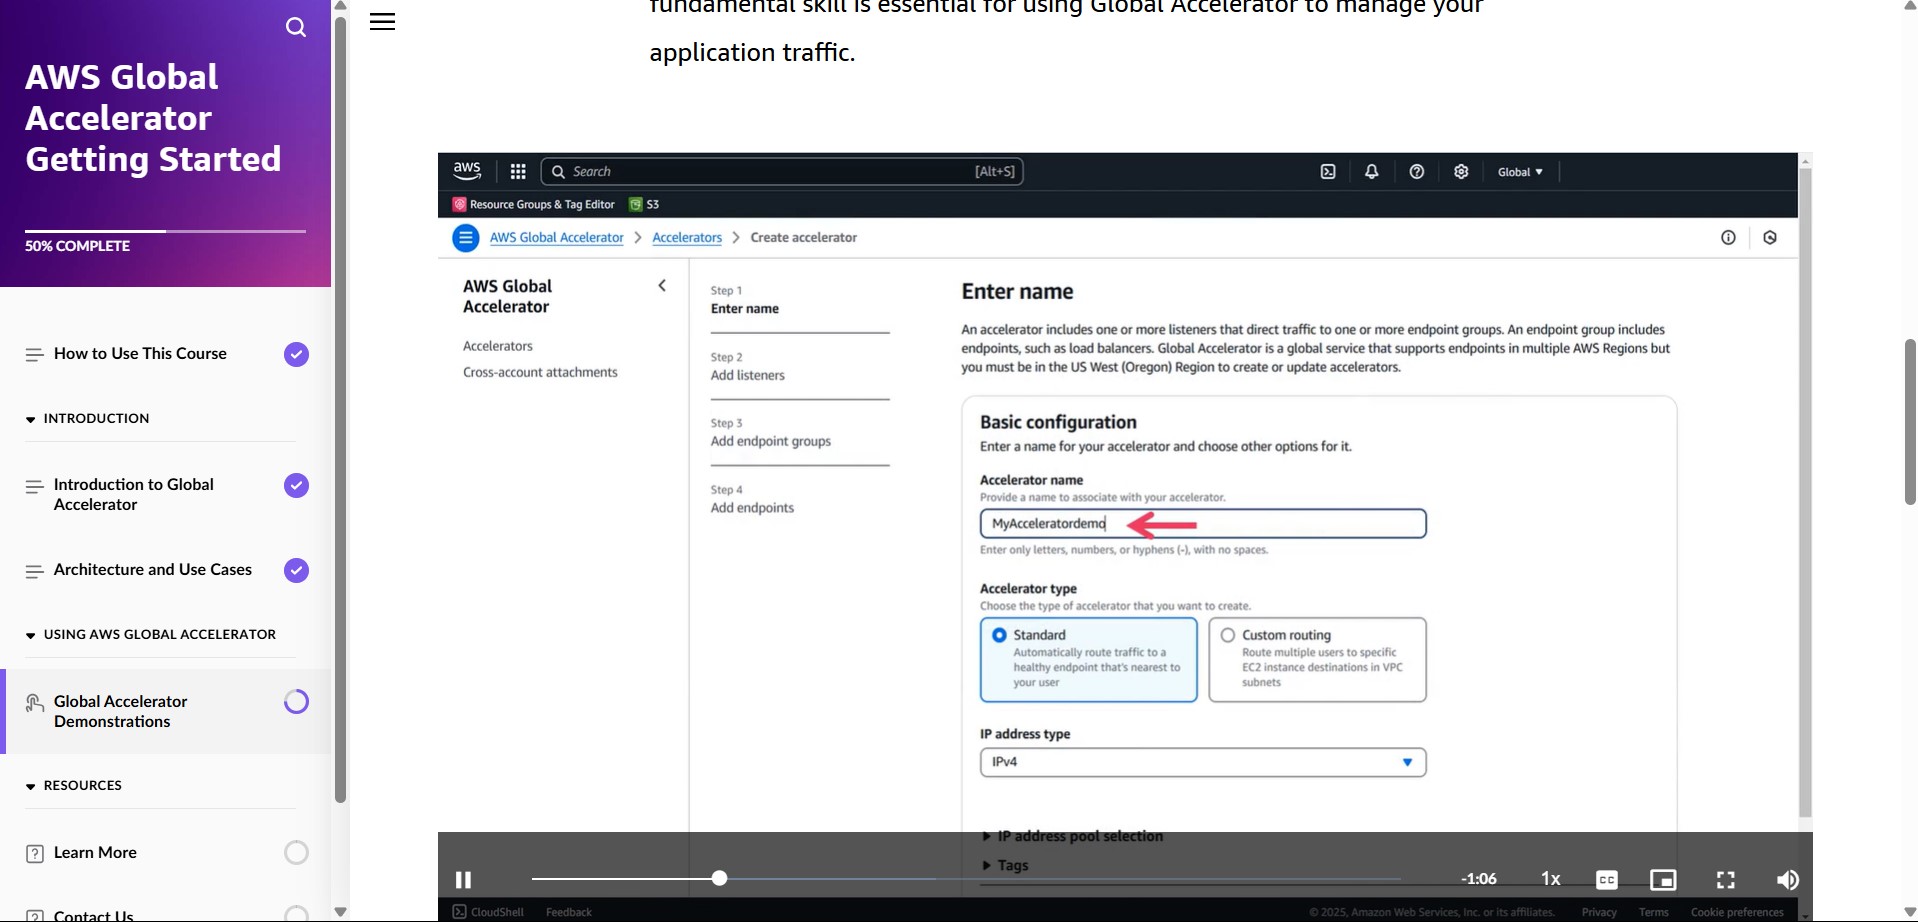Select the Custom routing radio button
This screenshot has height=922, width=1918.
[1228, 635]
